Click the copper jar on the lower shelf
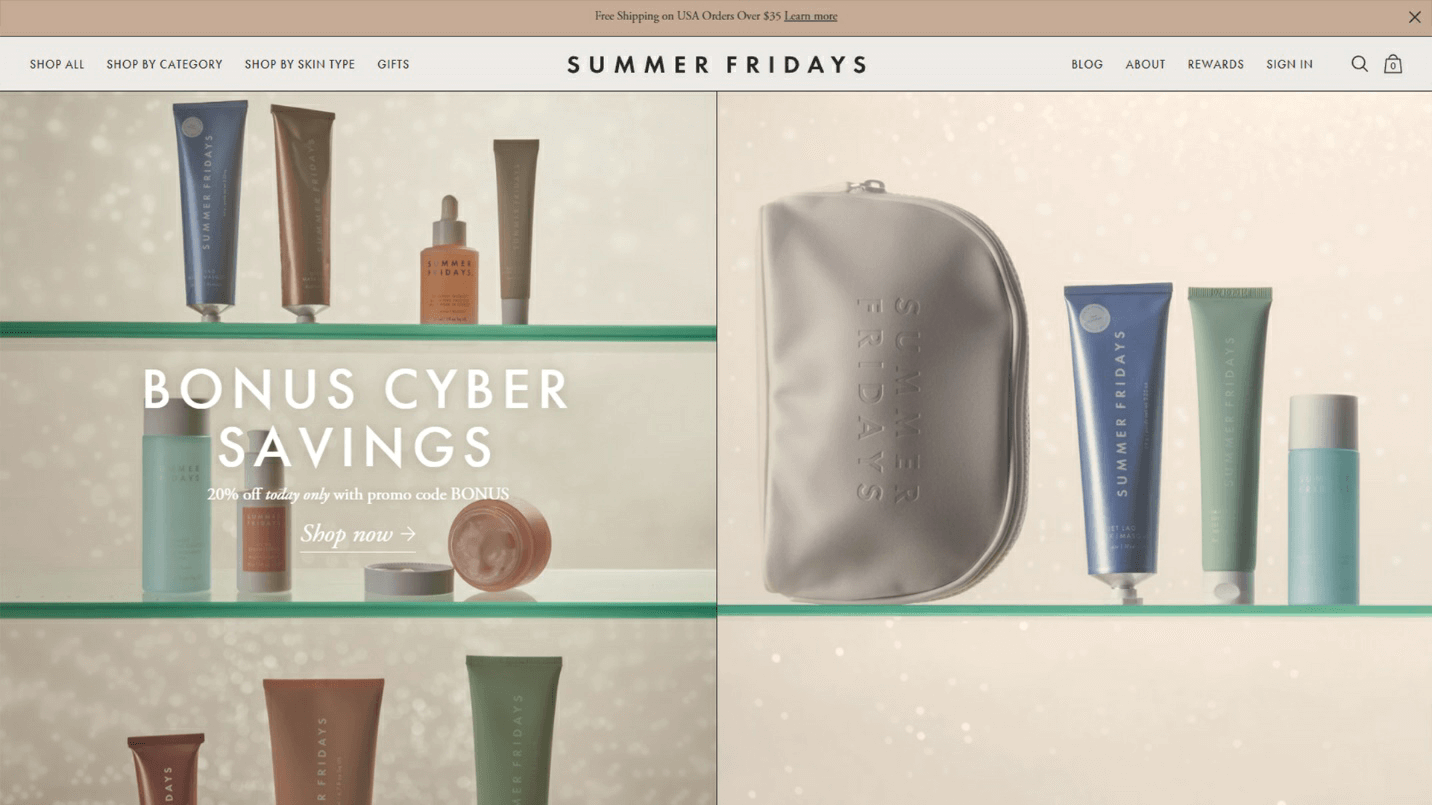The image size is (1432, 805). (x=499, y=545)
